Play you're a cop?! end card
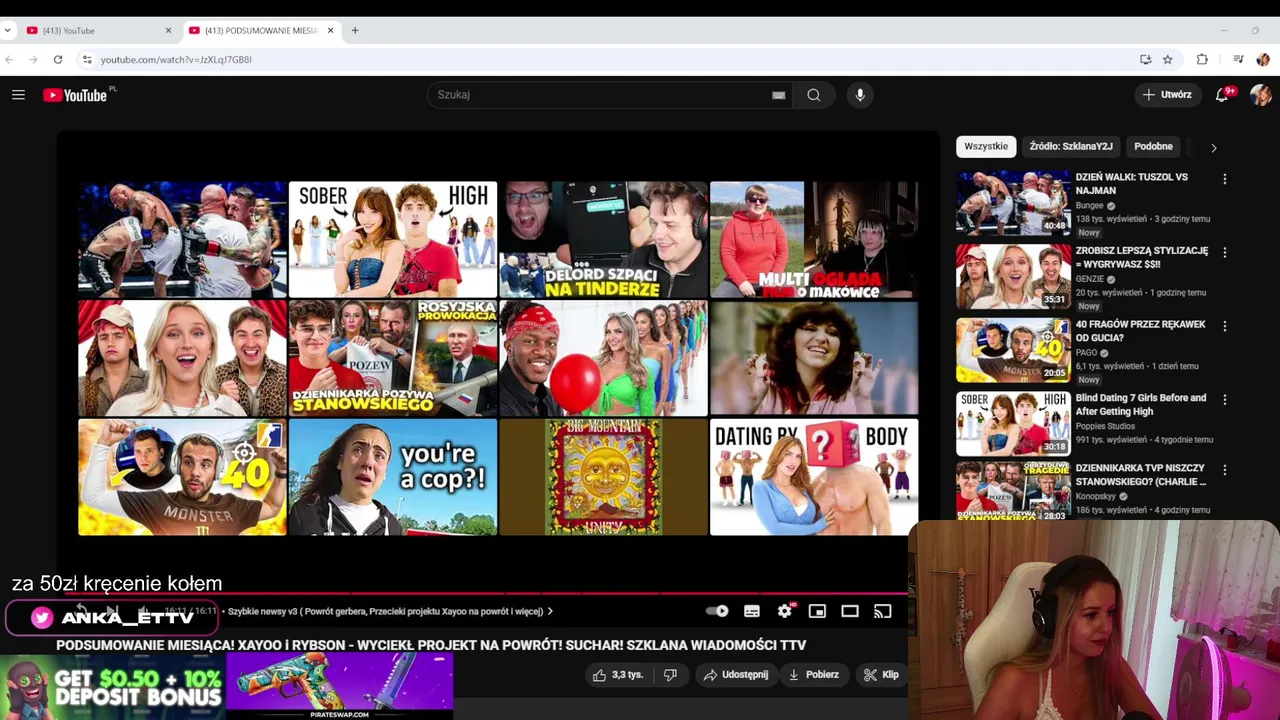1280x720 pixels. click(x=393, y=477)
